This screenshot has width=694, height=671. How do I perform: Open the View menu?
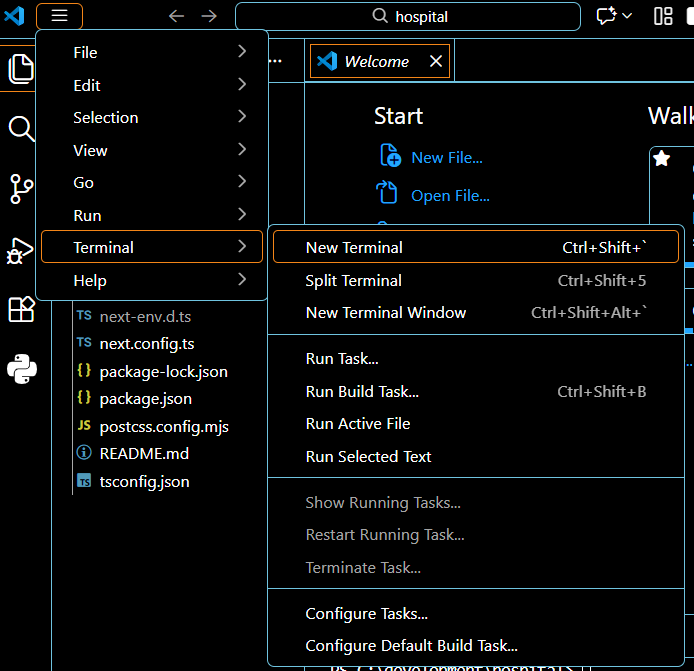click(x=151, y=150)
